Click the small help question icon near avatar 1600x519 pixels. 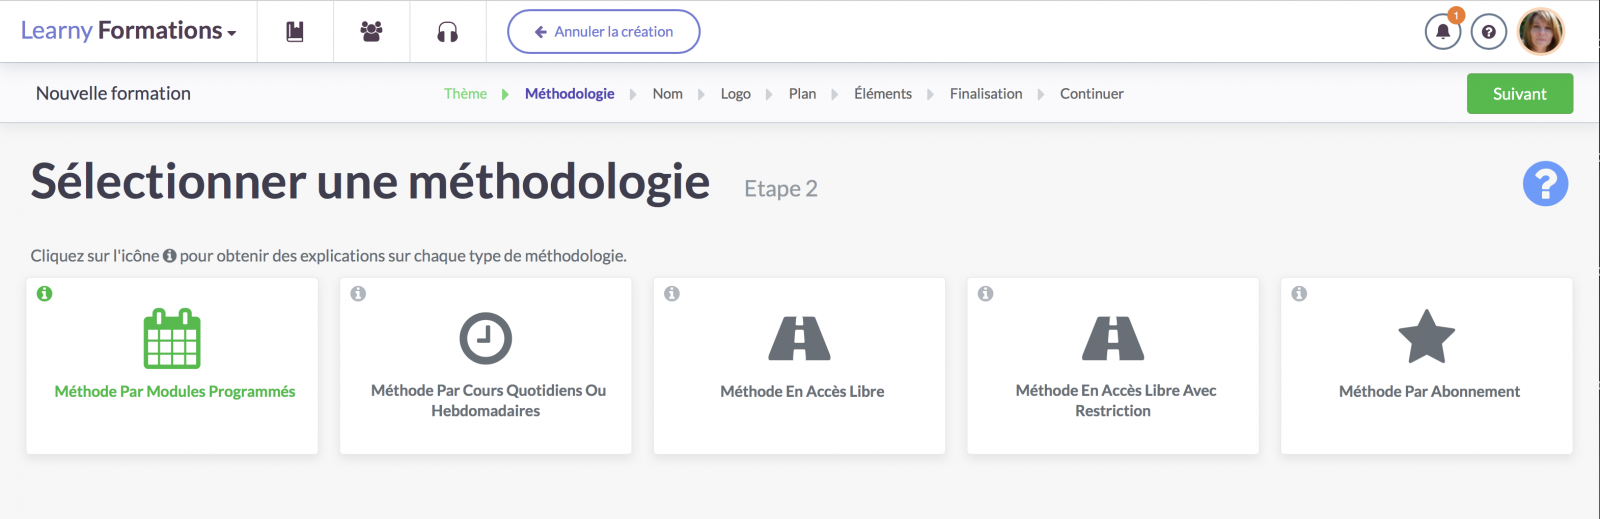pyautogui.click(x=1489, y=32)
